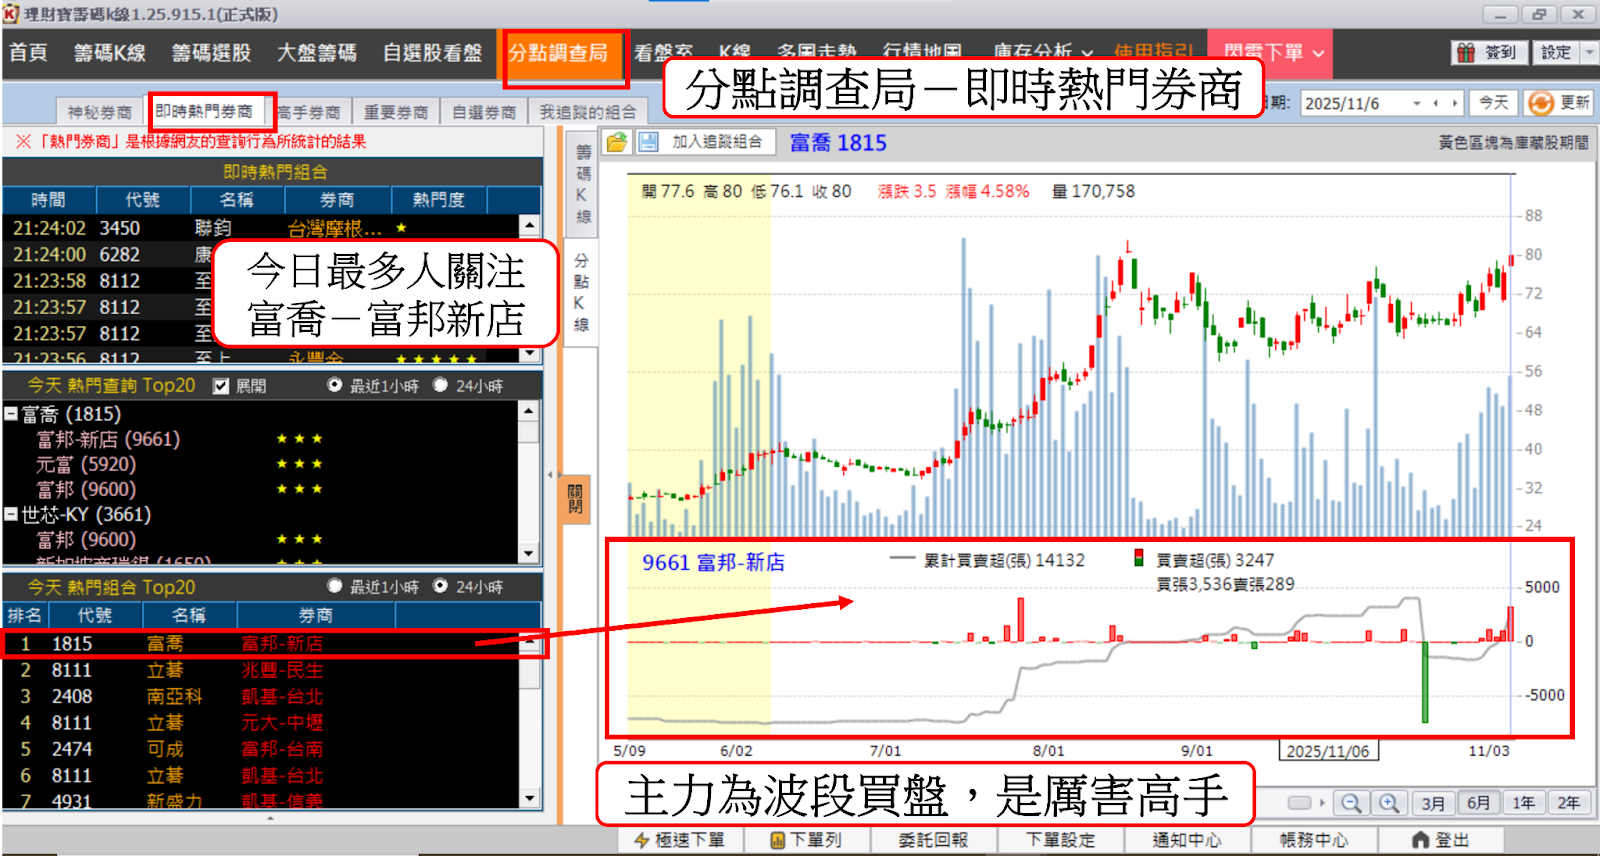Set chart range to 2年
Image resolution: width=1600 pixels, height=856 pixels.
tap(1569, 803)
